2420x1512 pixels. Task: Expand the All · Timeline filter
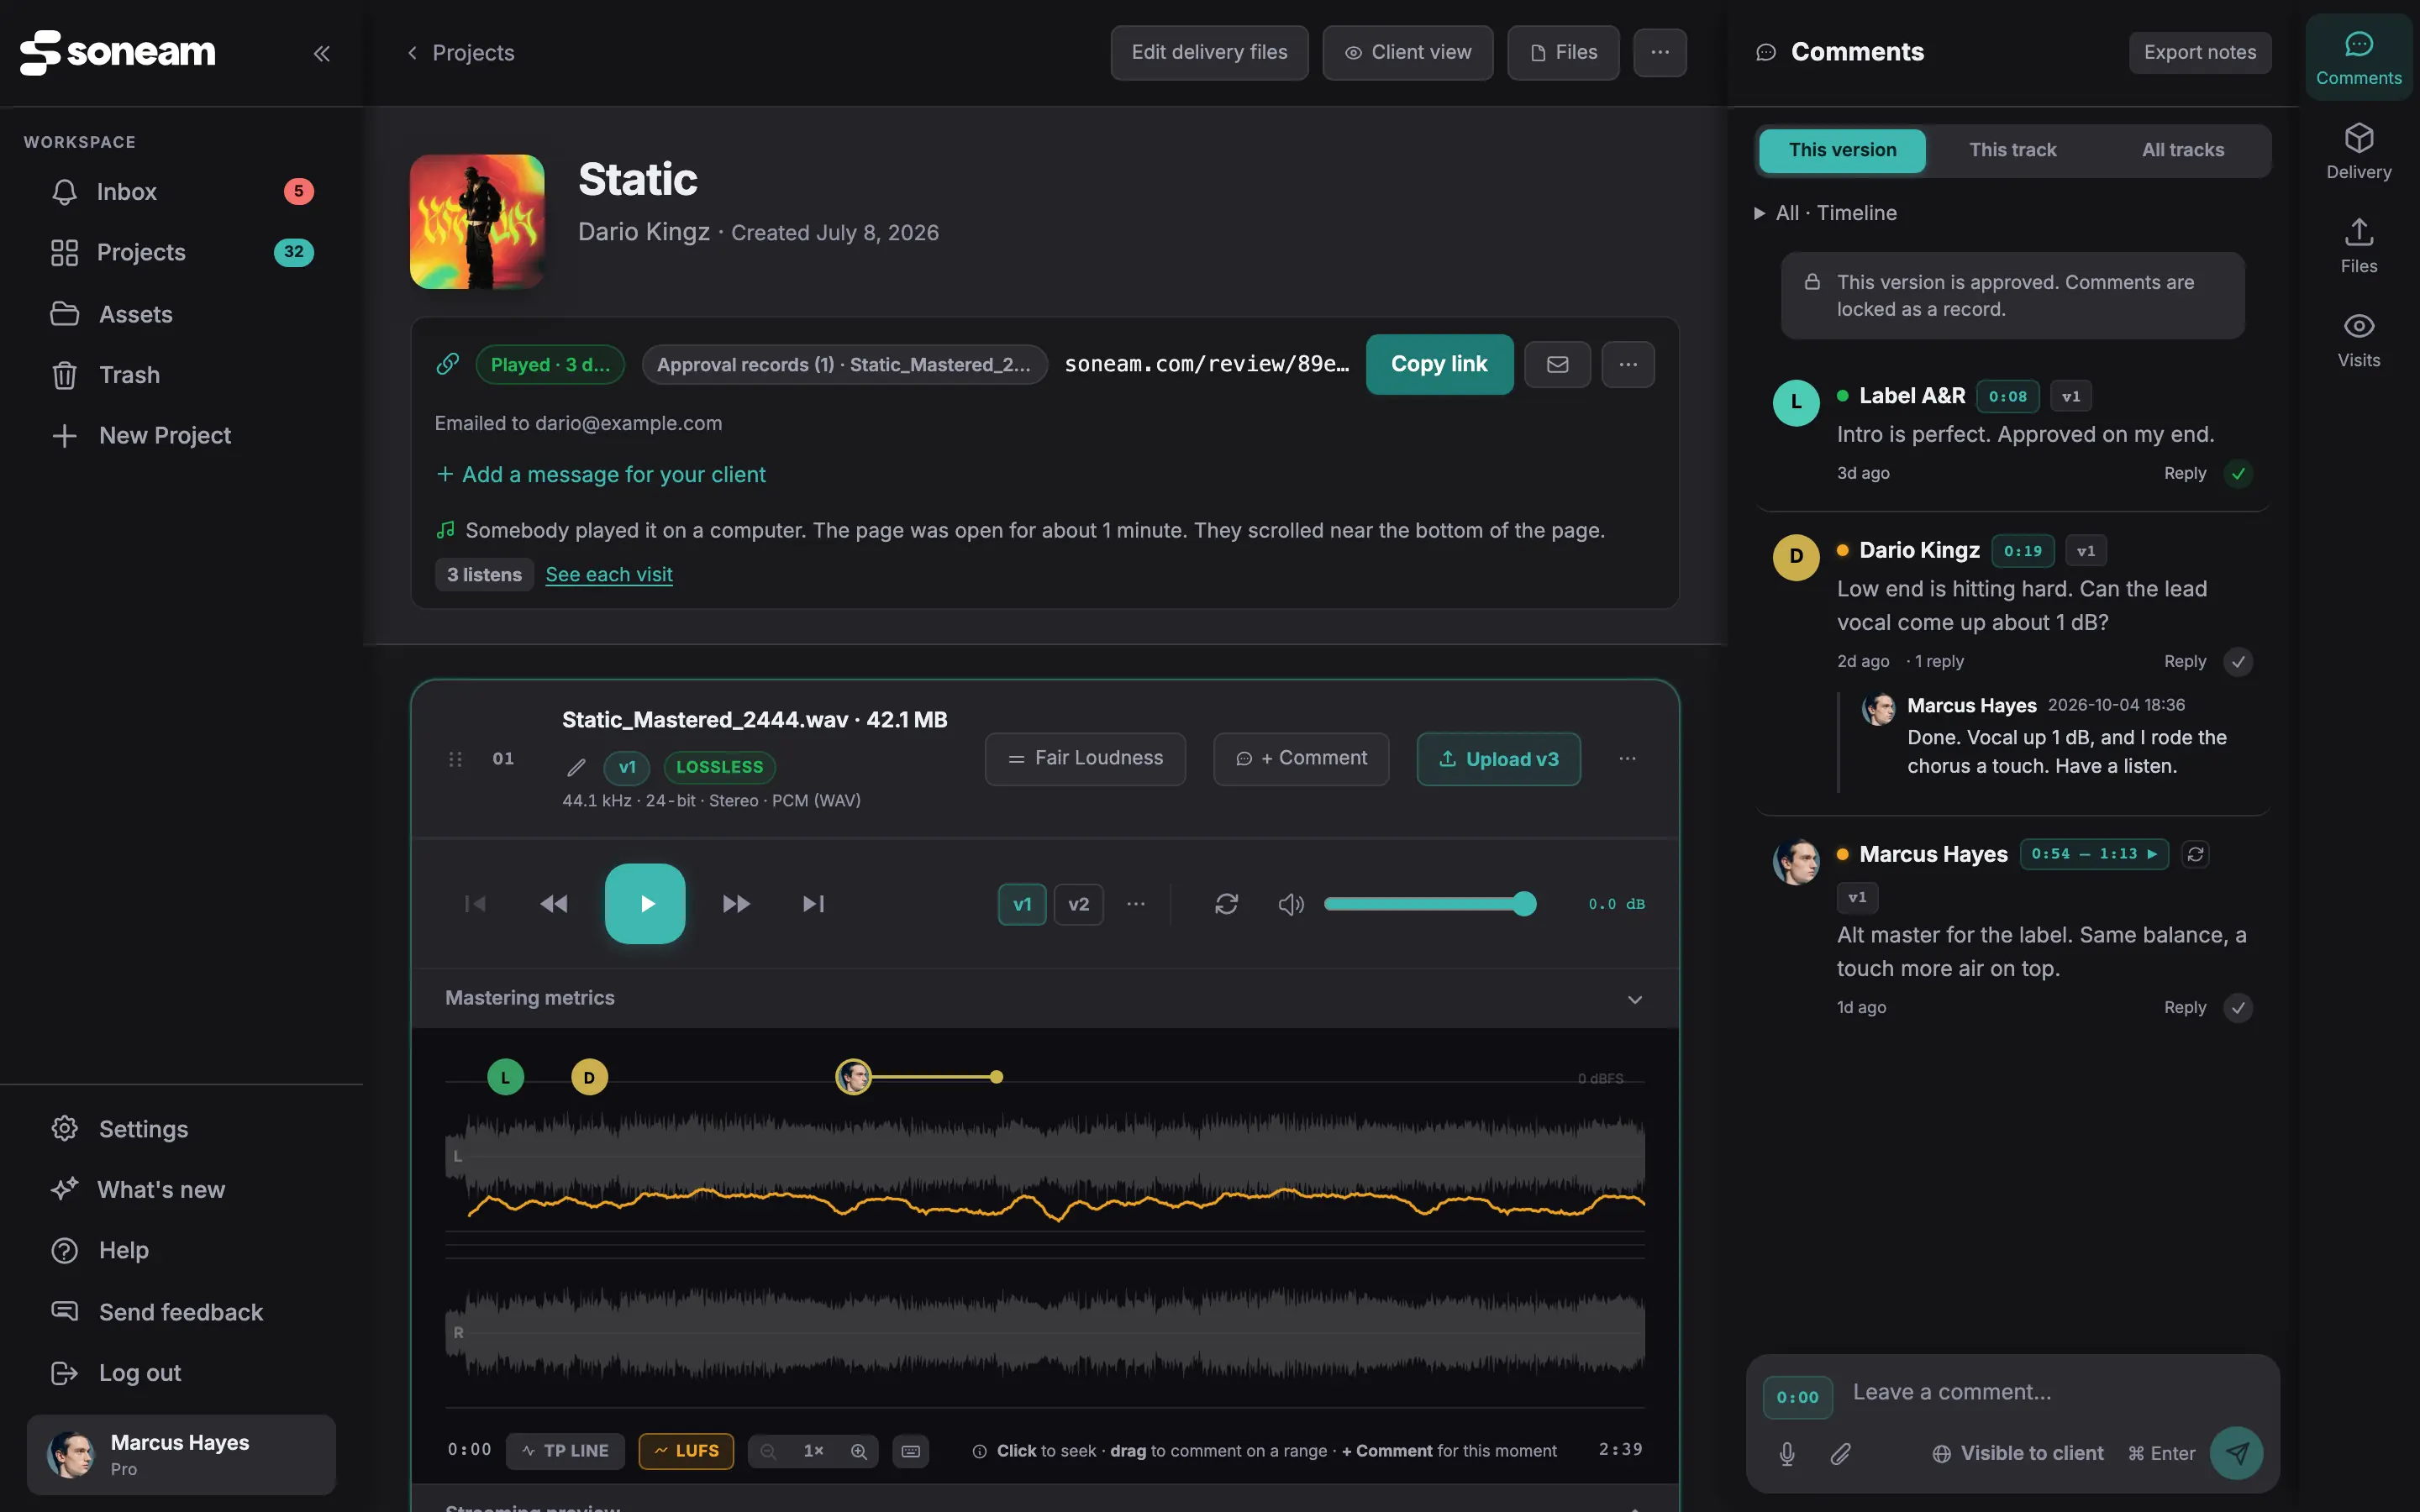[x=1825, y=213]
